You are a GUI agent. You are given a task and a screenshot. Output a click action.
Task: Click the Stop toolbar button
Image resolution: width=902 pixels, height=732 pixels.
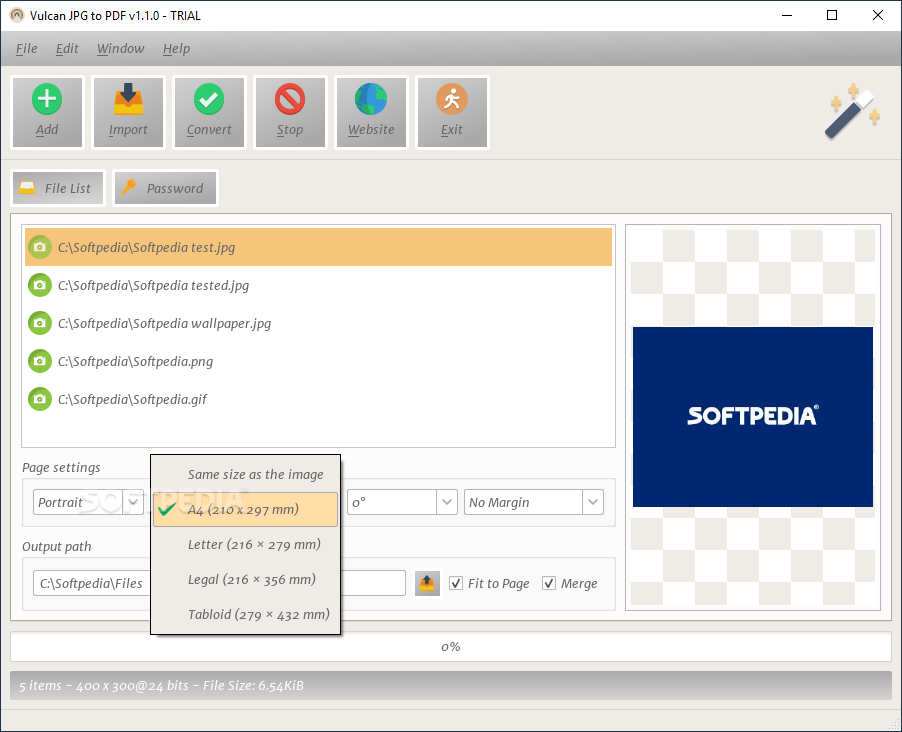click(291, 112)
